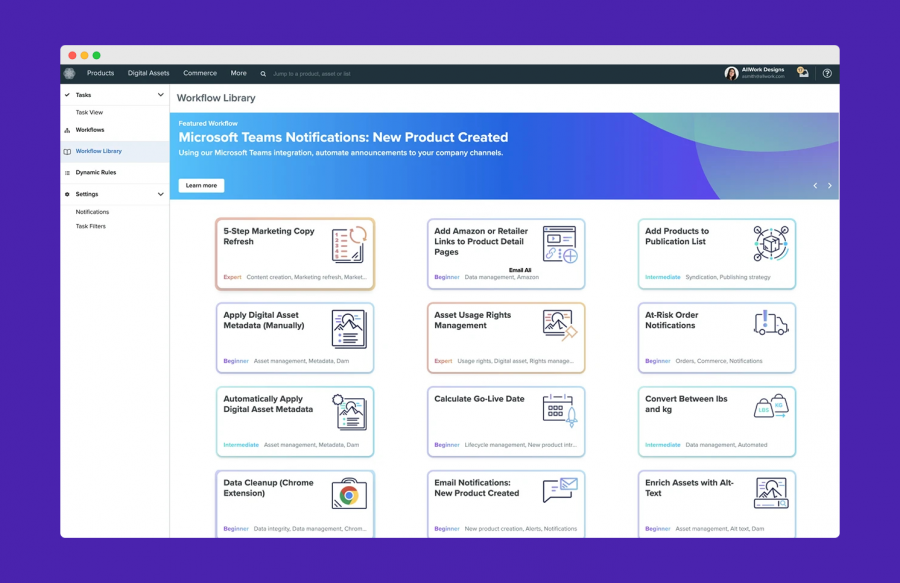Go to next featured workflow arrow

tap(829, 185)
